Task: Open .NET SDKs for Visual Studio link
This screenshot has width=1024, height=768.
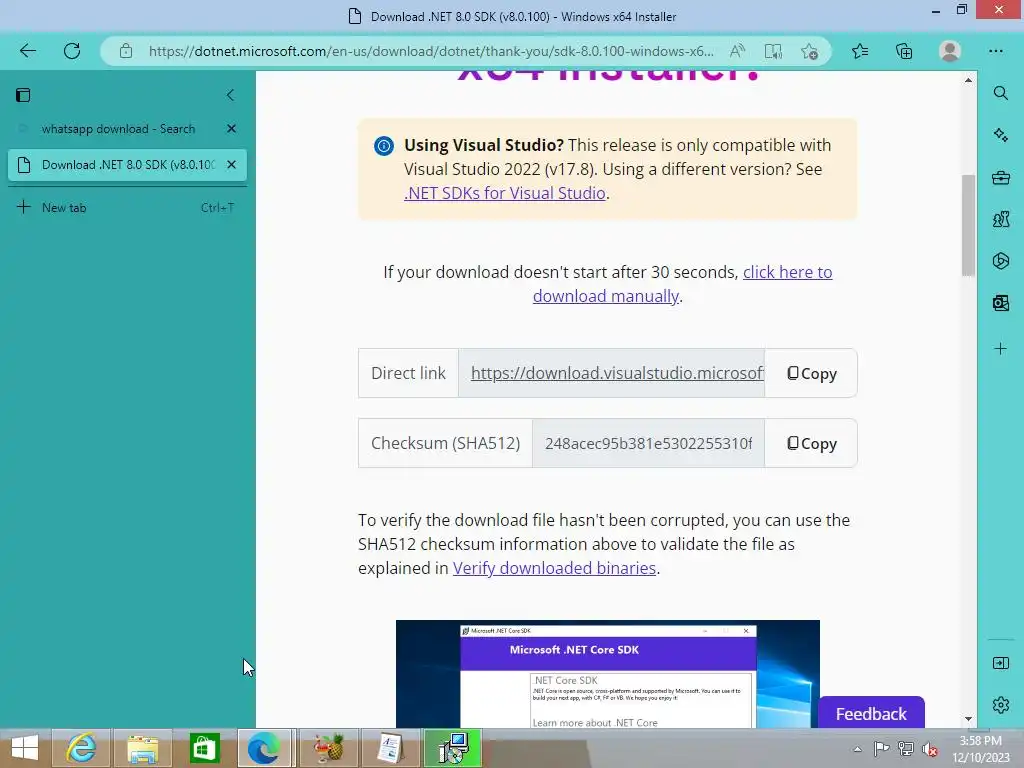Action: 504,193
